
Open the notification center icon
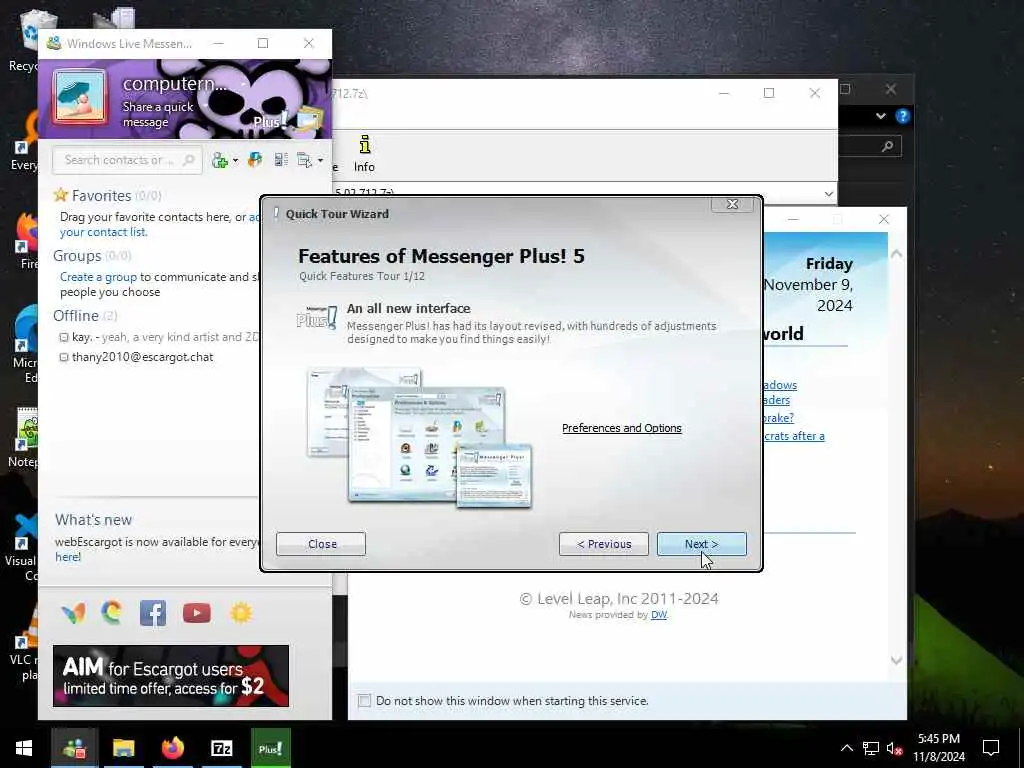point(991,748)
